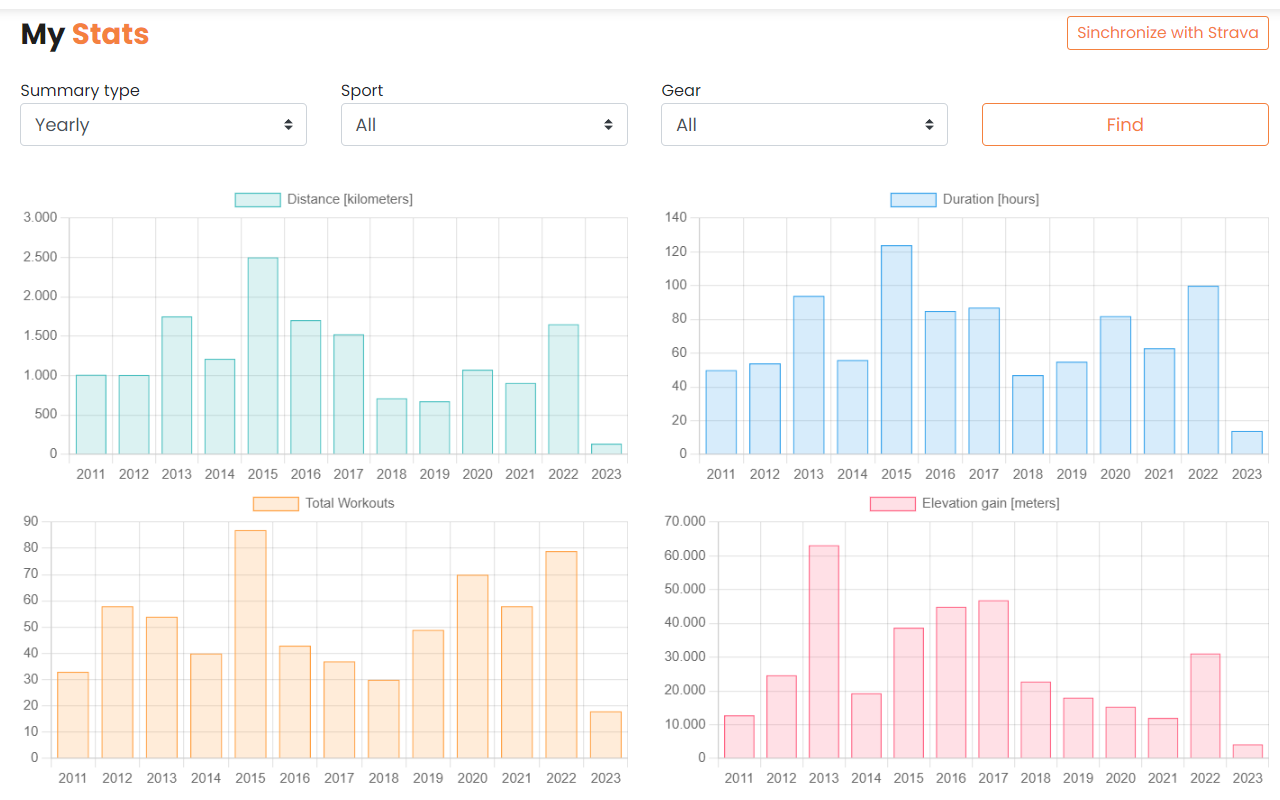Click the Gear label above the dropdown
The image size is (1280, 800).
[681, 90]
